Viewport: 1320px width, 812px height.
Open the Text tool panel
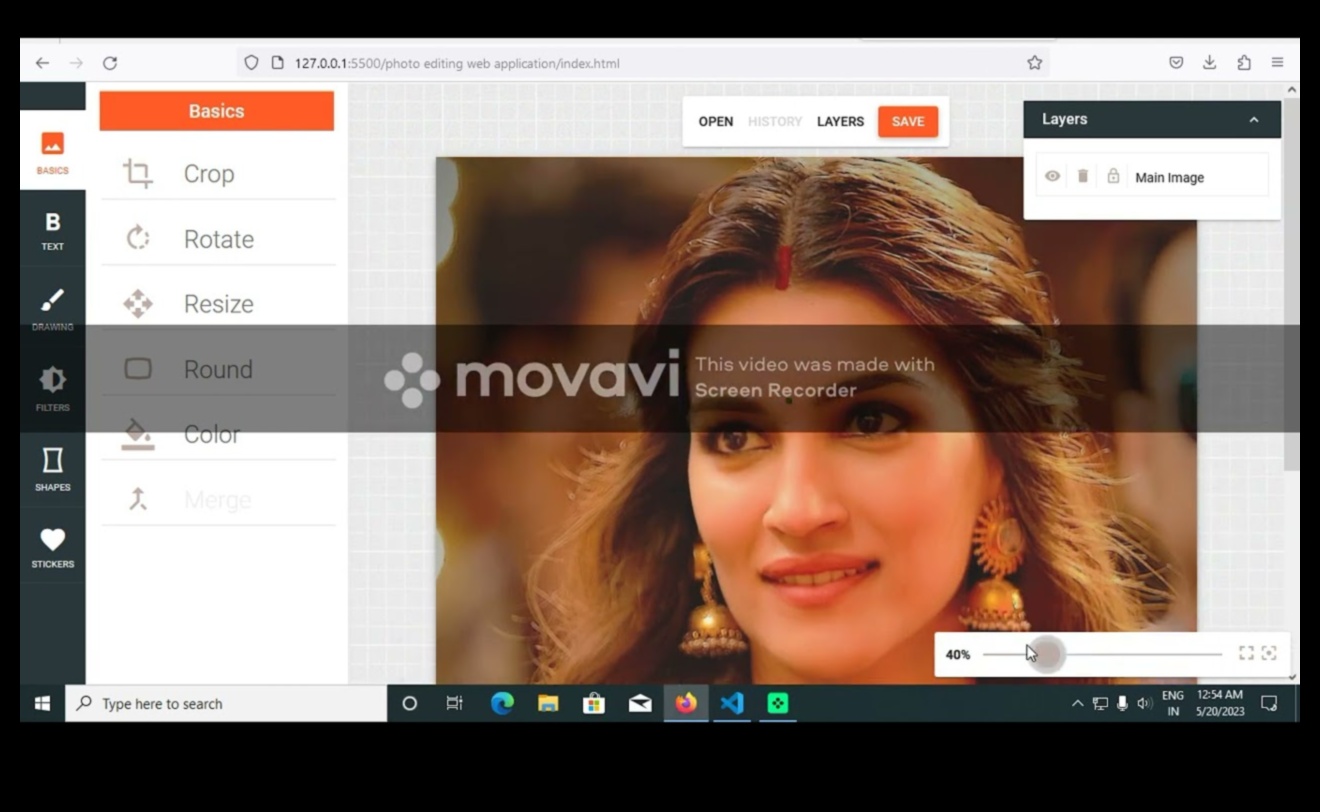(52, 230)
